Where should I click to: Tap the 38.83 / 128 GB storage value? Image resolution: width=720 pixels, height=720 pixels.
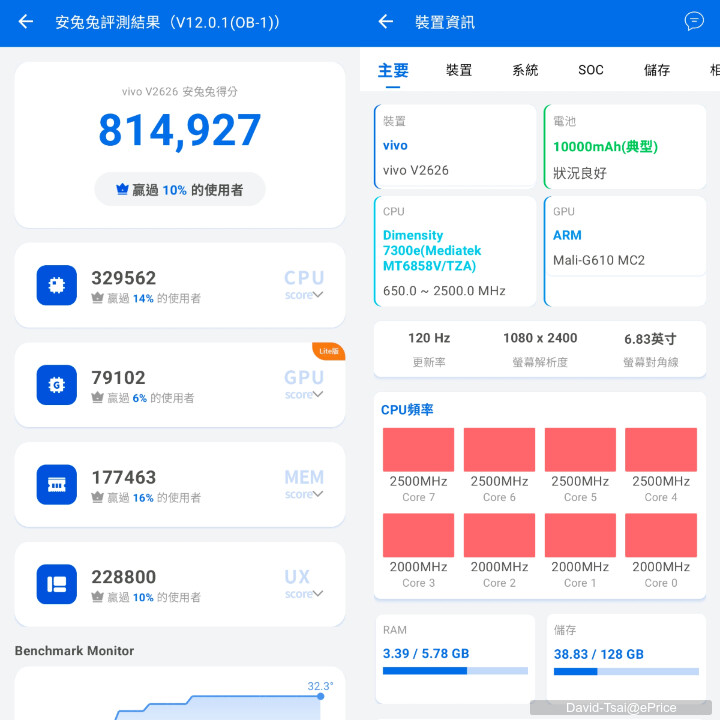[x=598, y=654]
